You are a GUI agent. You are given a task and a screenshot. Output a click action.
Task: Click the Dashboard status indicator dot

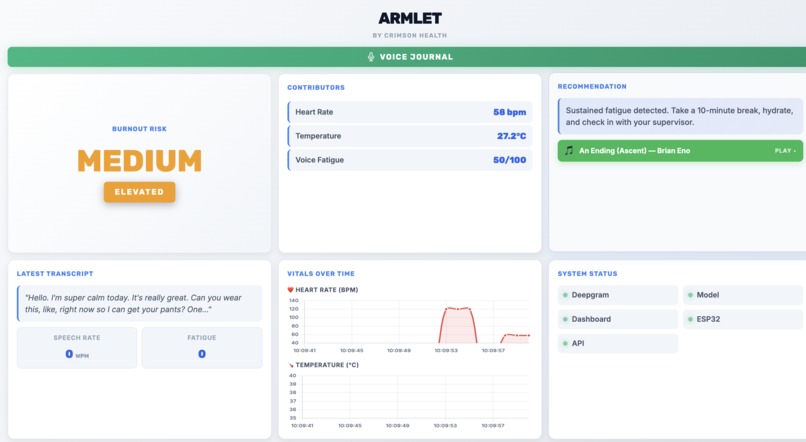565,319
